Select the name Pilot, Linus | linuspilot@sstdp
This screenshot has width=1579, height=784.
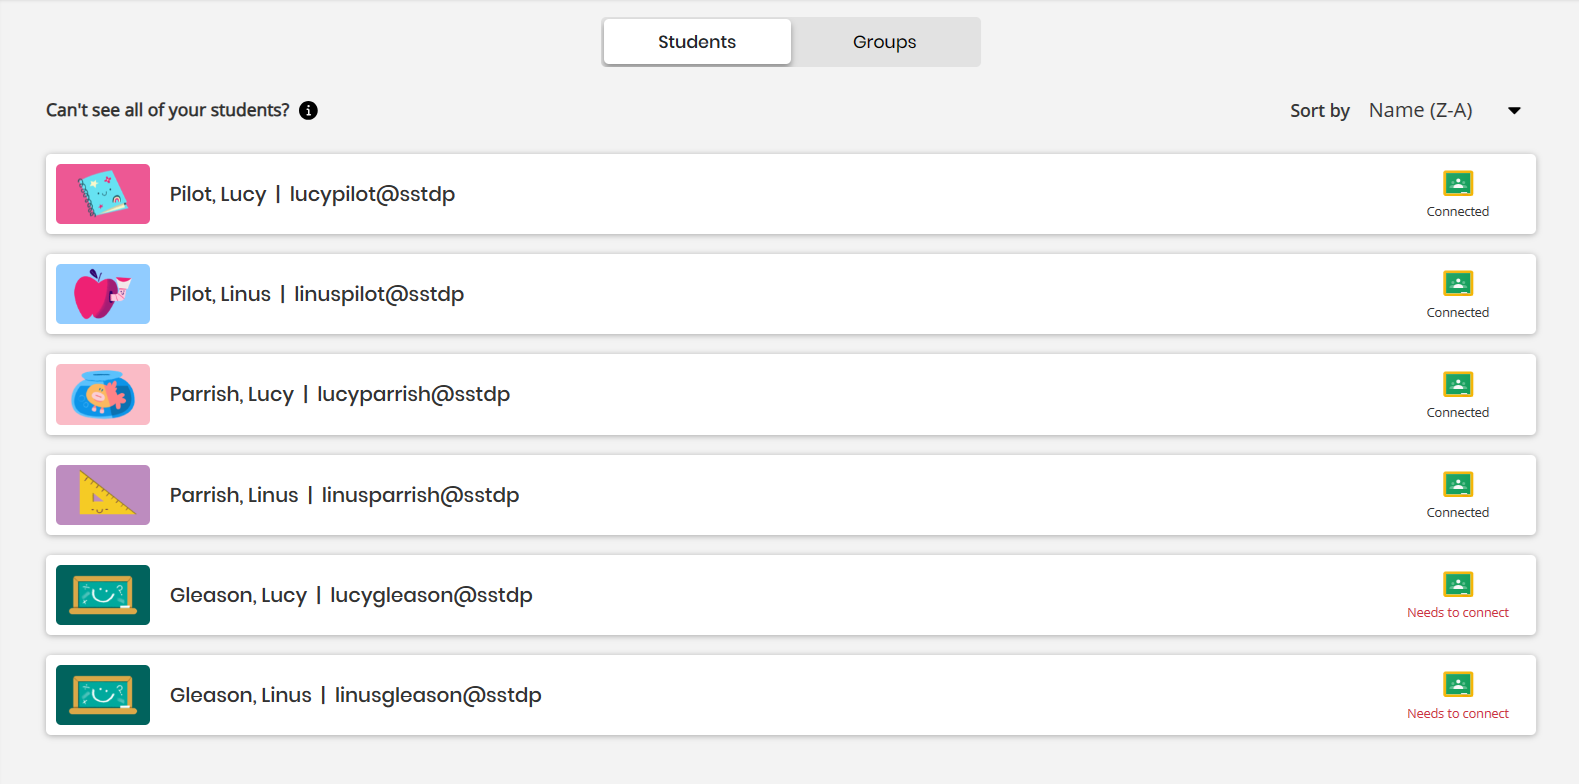coord(317,294)
